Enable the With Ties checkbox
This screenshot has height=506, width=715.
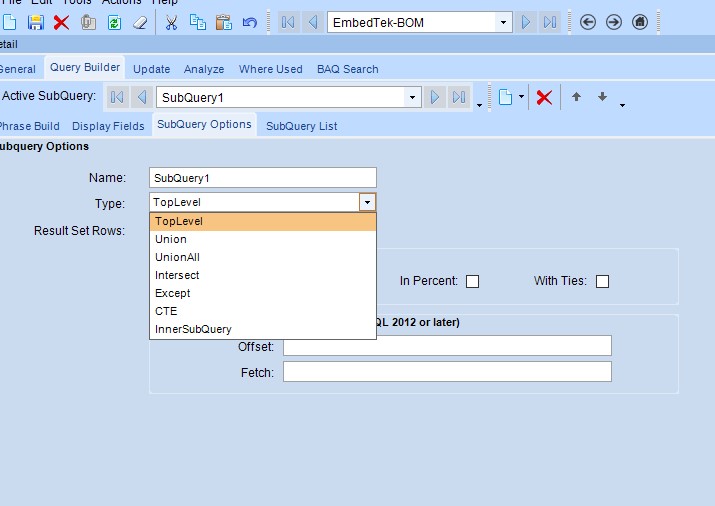point(602,281)
